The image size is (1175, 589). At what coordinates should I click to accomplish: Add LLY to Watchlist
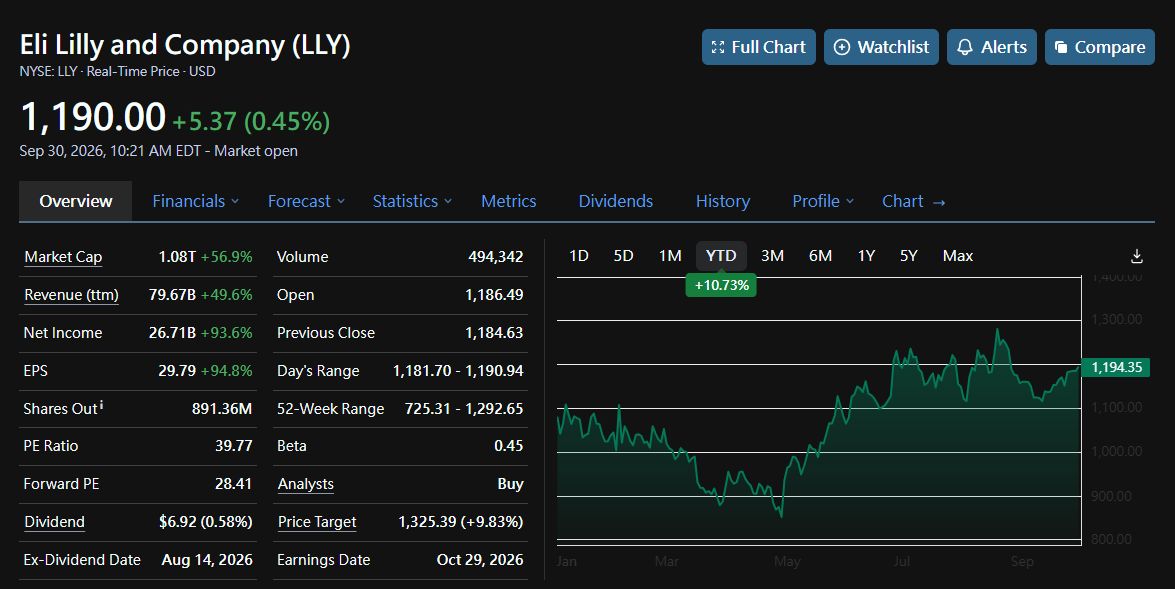click(881, 47)
